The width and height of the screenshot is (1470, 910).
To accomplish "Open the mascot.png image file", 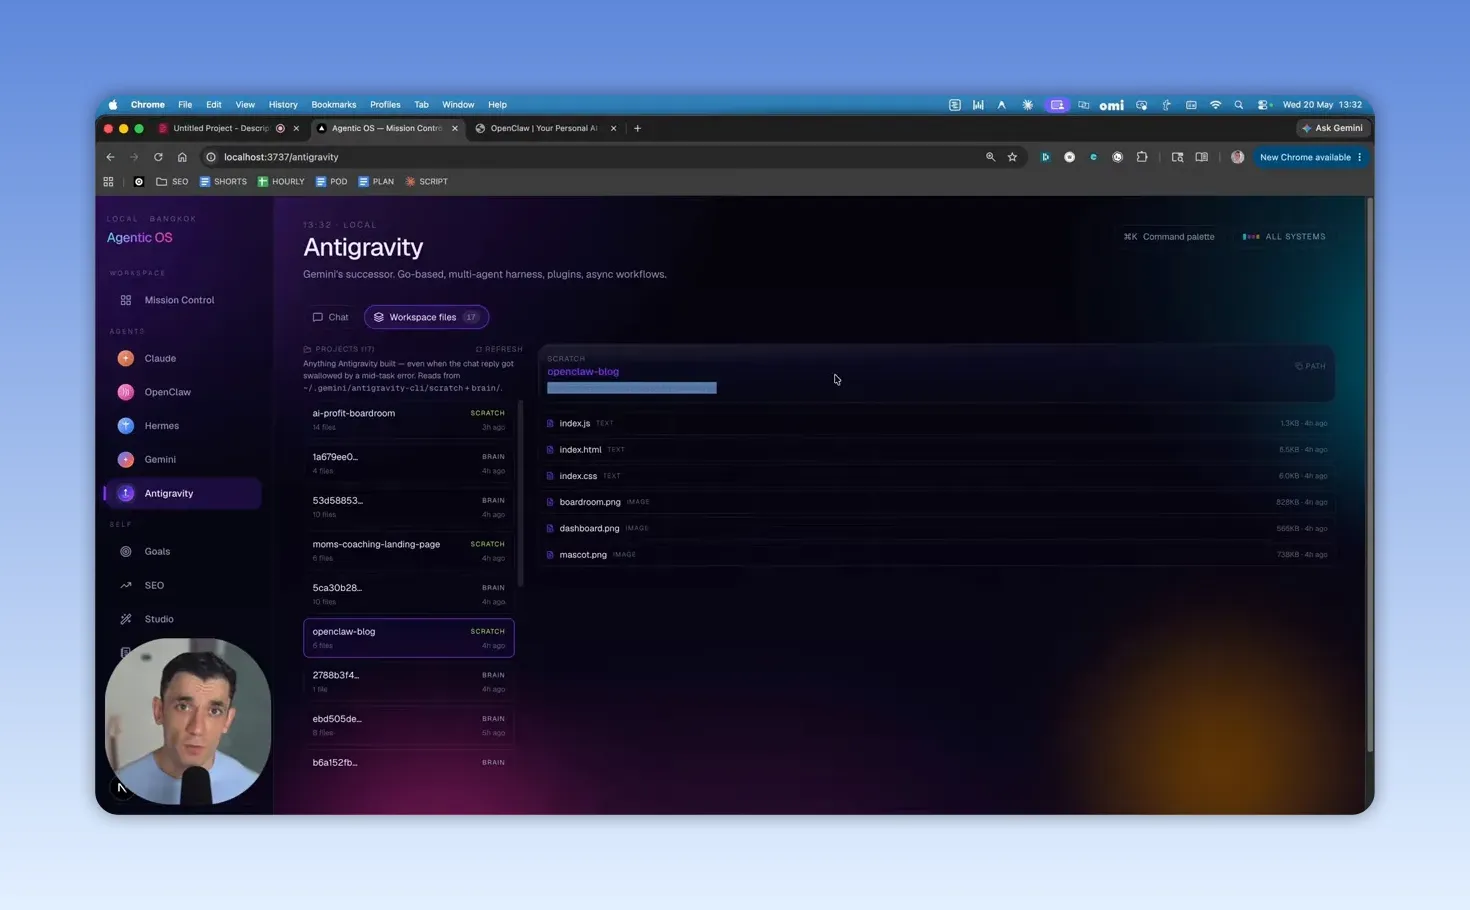I will point(937,554).
